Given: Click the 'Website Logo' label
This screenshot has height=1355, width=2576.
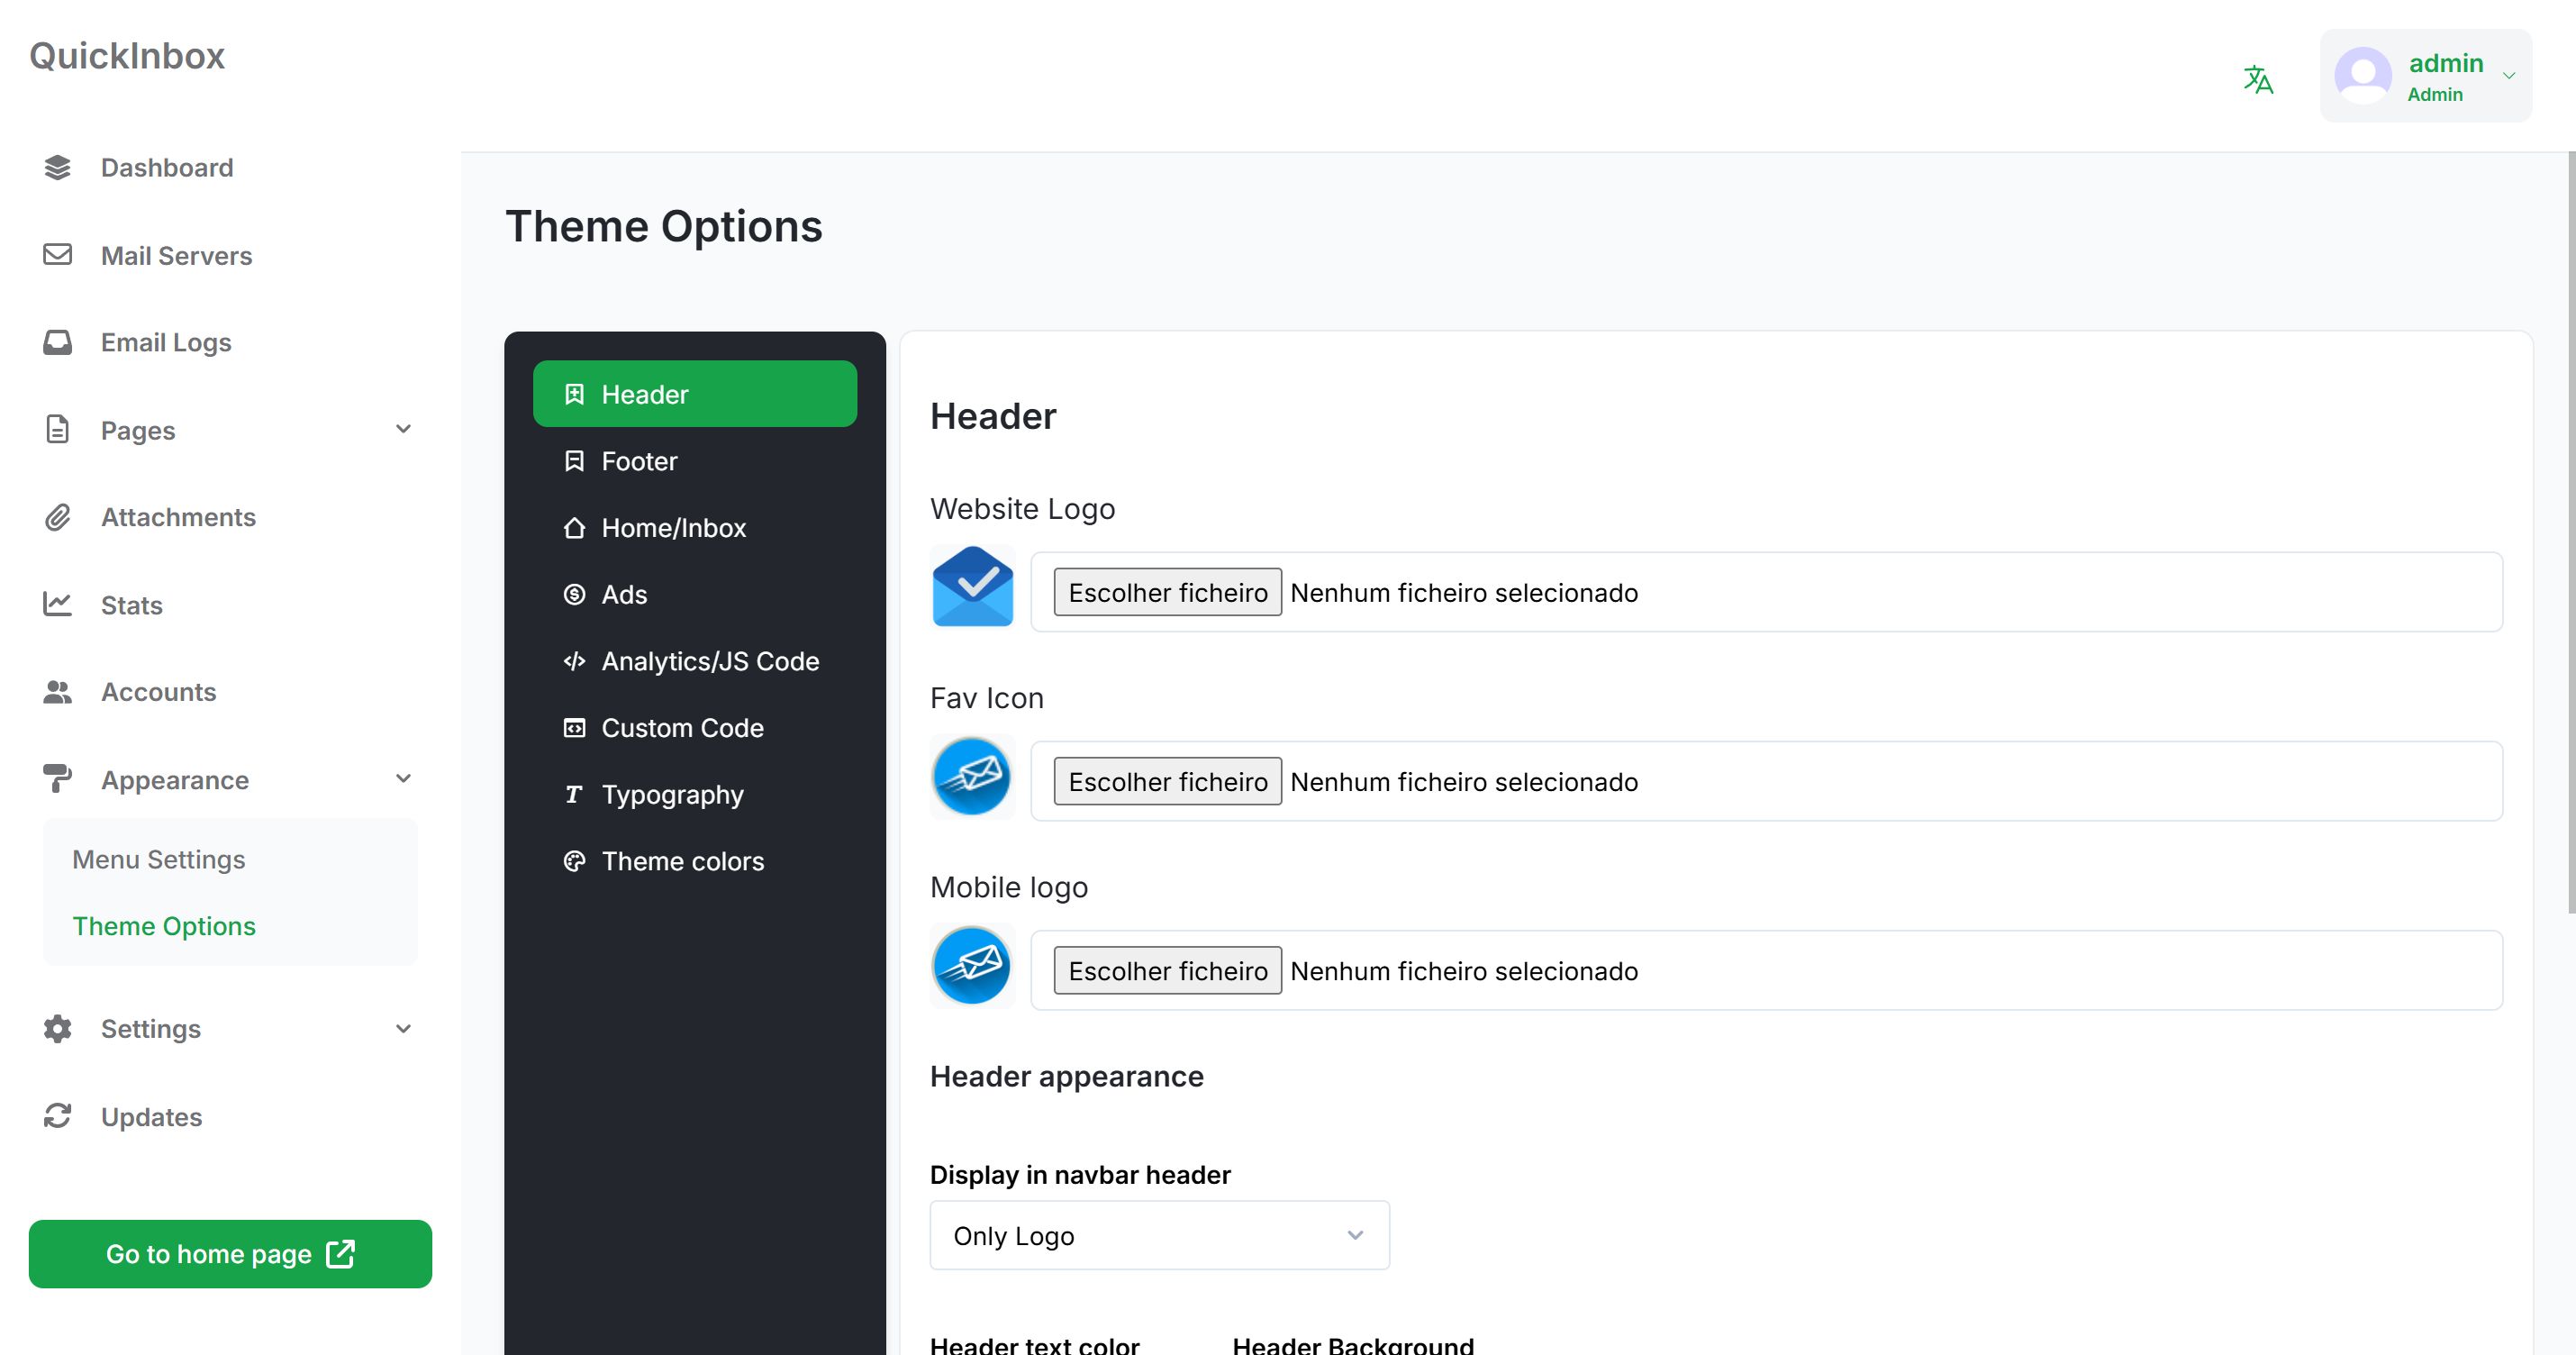Looking at the screenshot, I should tap(1022, 509).
